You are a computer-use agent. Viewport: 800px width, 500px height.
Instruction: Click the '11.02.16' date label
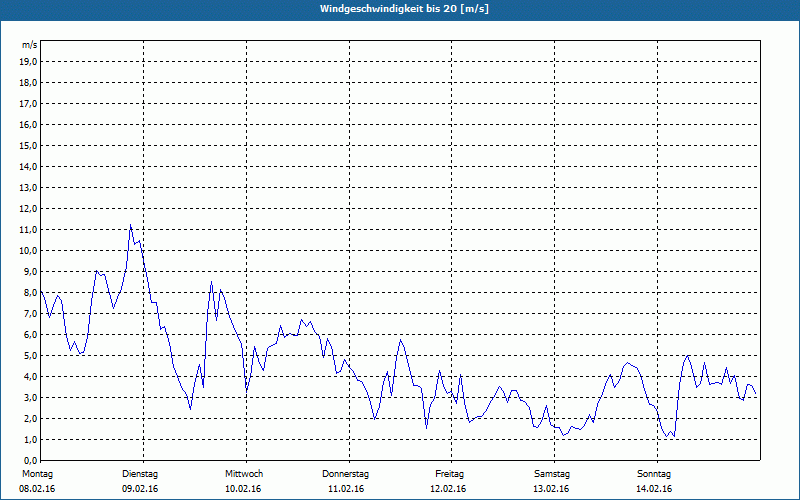click(x=346, y=489)
